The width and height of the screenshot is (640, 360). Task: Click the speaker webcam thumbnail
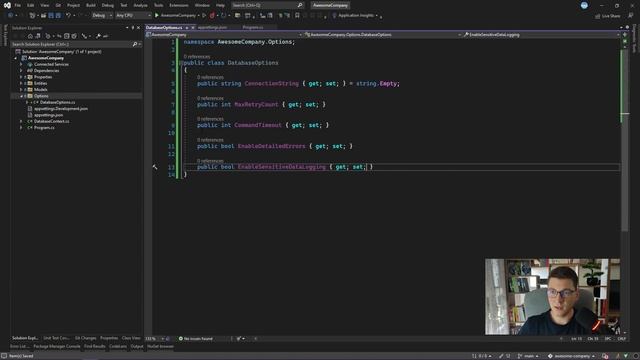click(552, 296)
